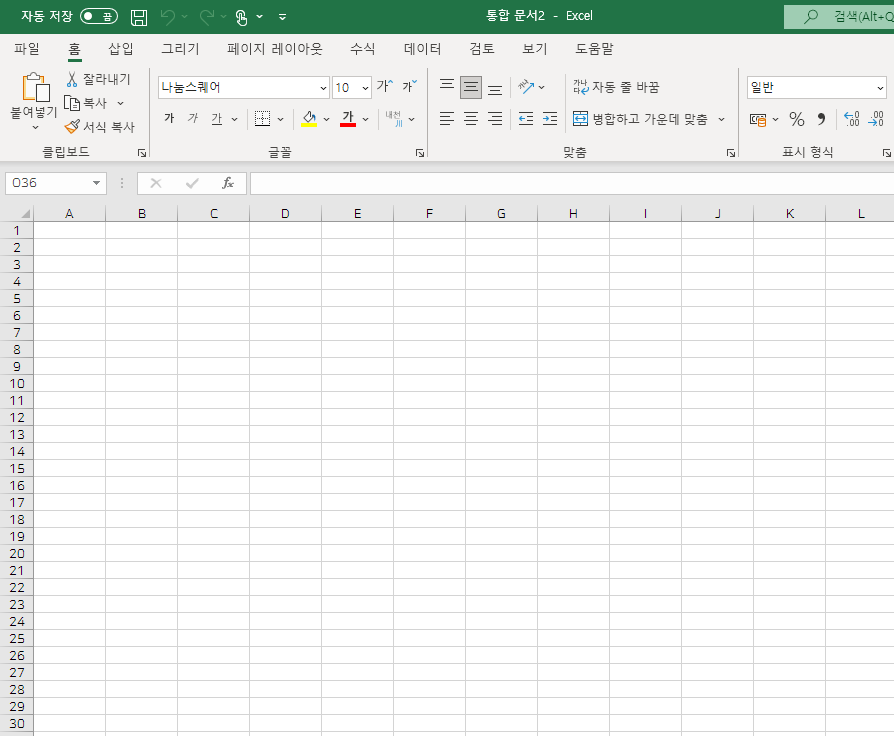Open the Fill Color dropdown arrow

pyautogui.click(x=326, y=119)
